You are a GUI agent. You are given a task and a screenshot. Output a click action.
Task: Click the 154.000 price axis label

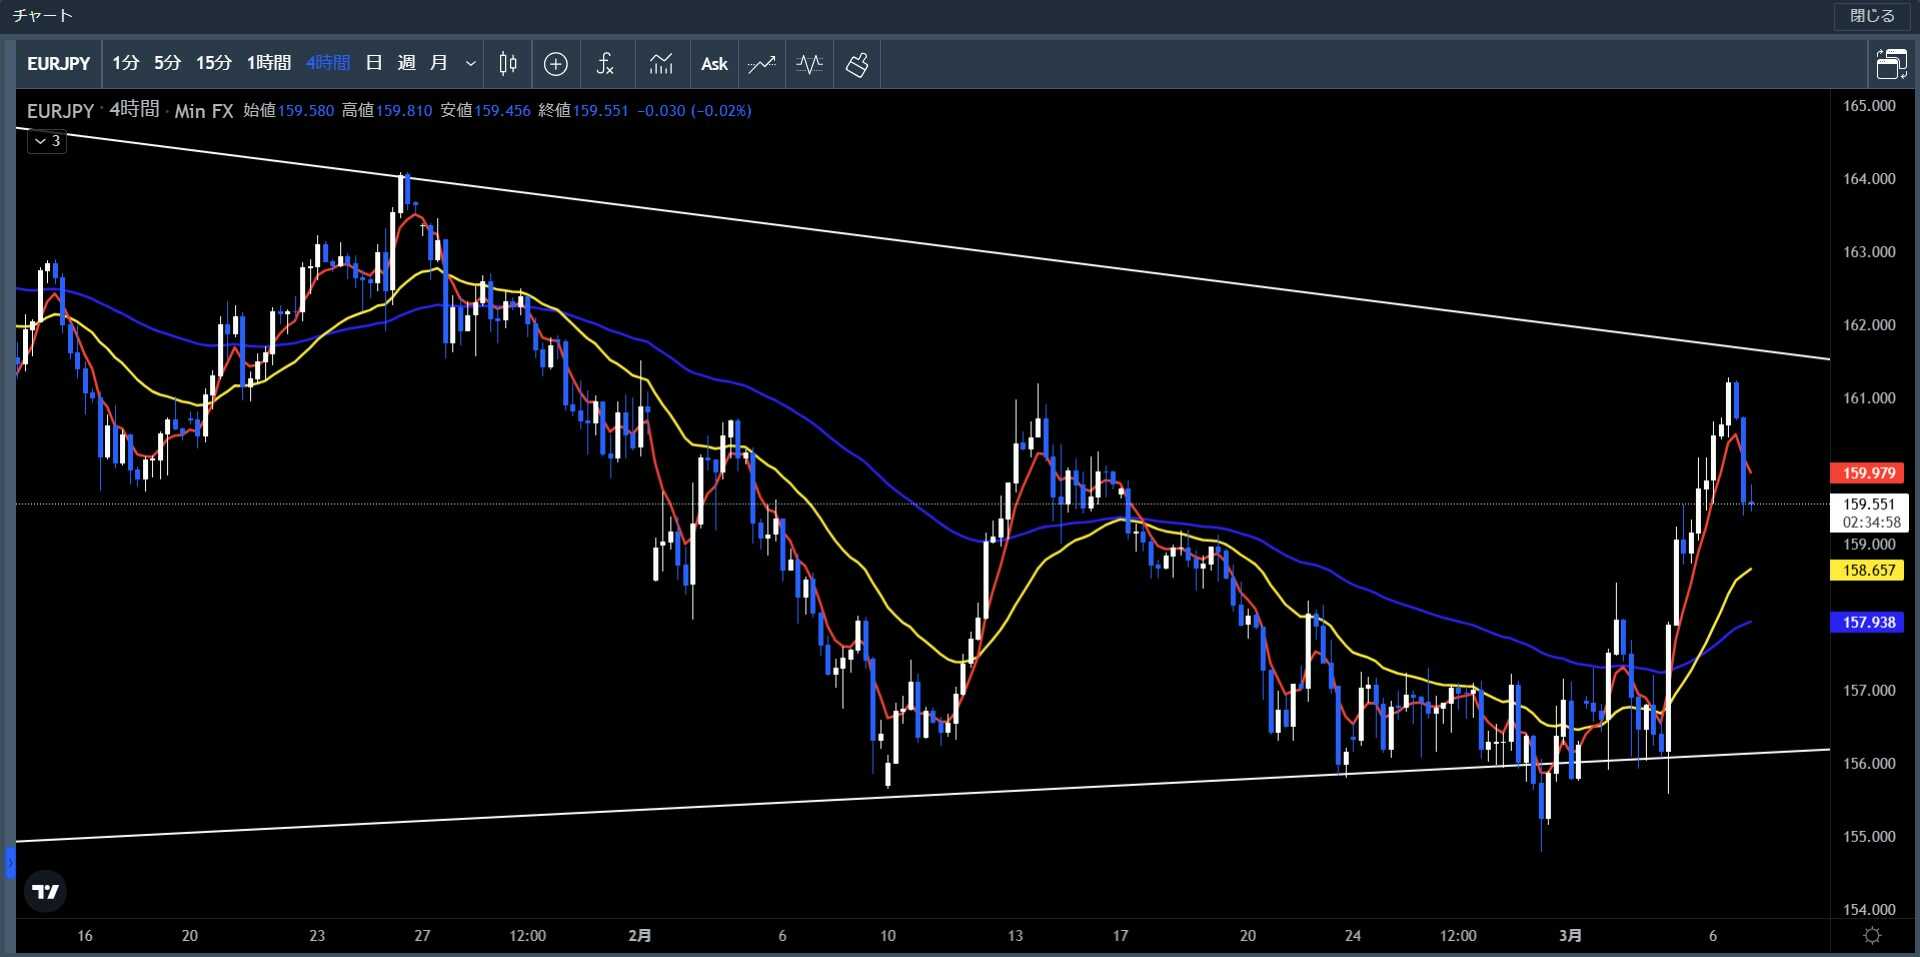[x=1868, y=909]
